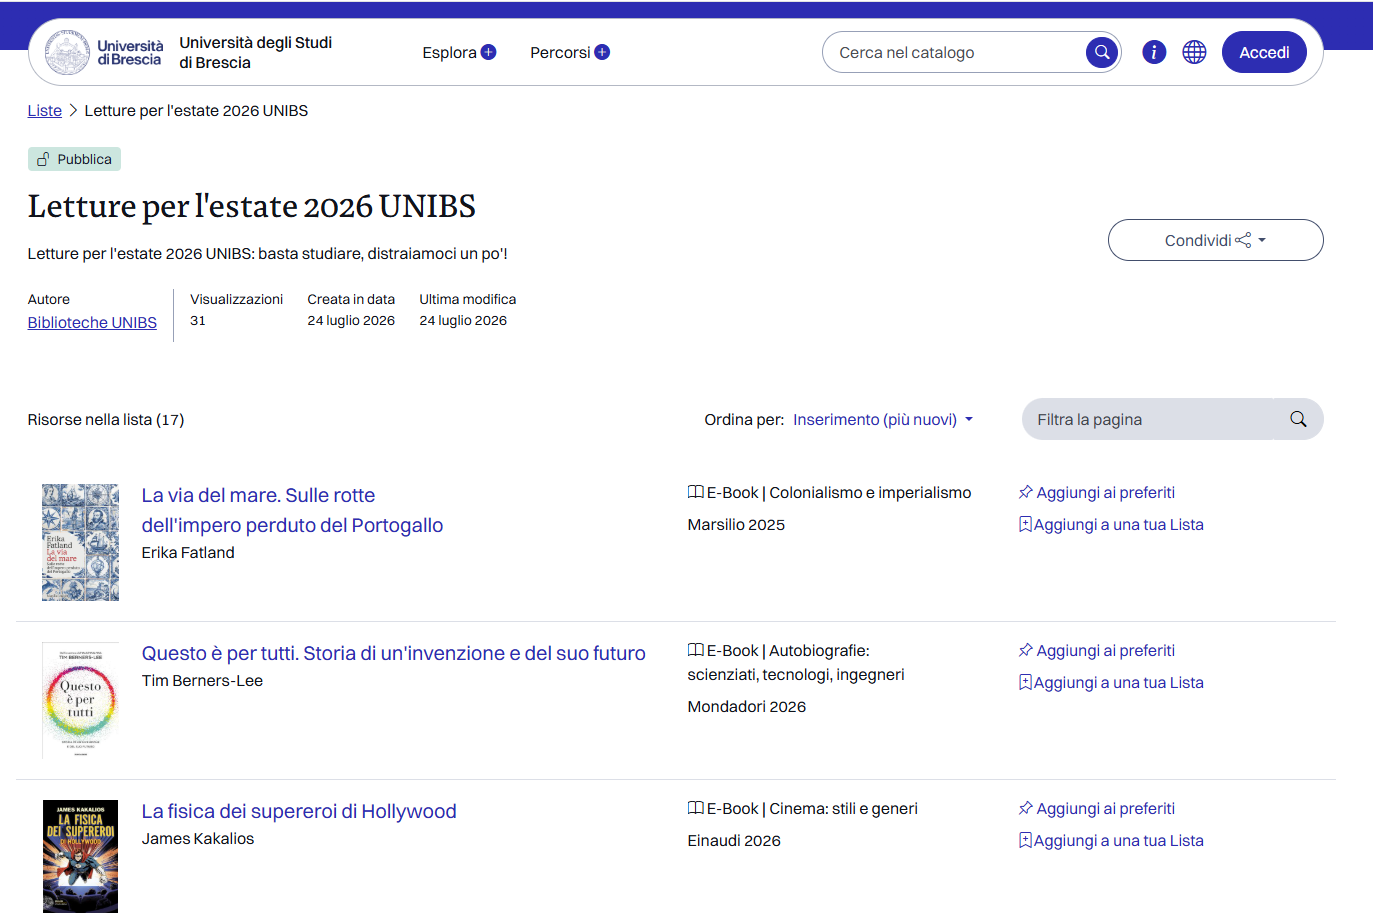
Task: Click the filter page magnifier icon
Action: coord(1298,419)
